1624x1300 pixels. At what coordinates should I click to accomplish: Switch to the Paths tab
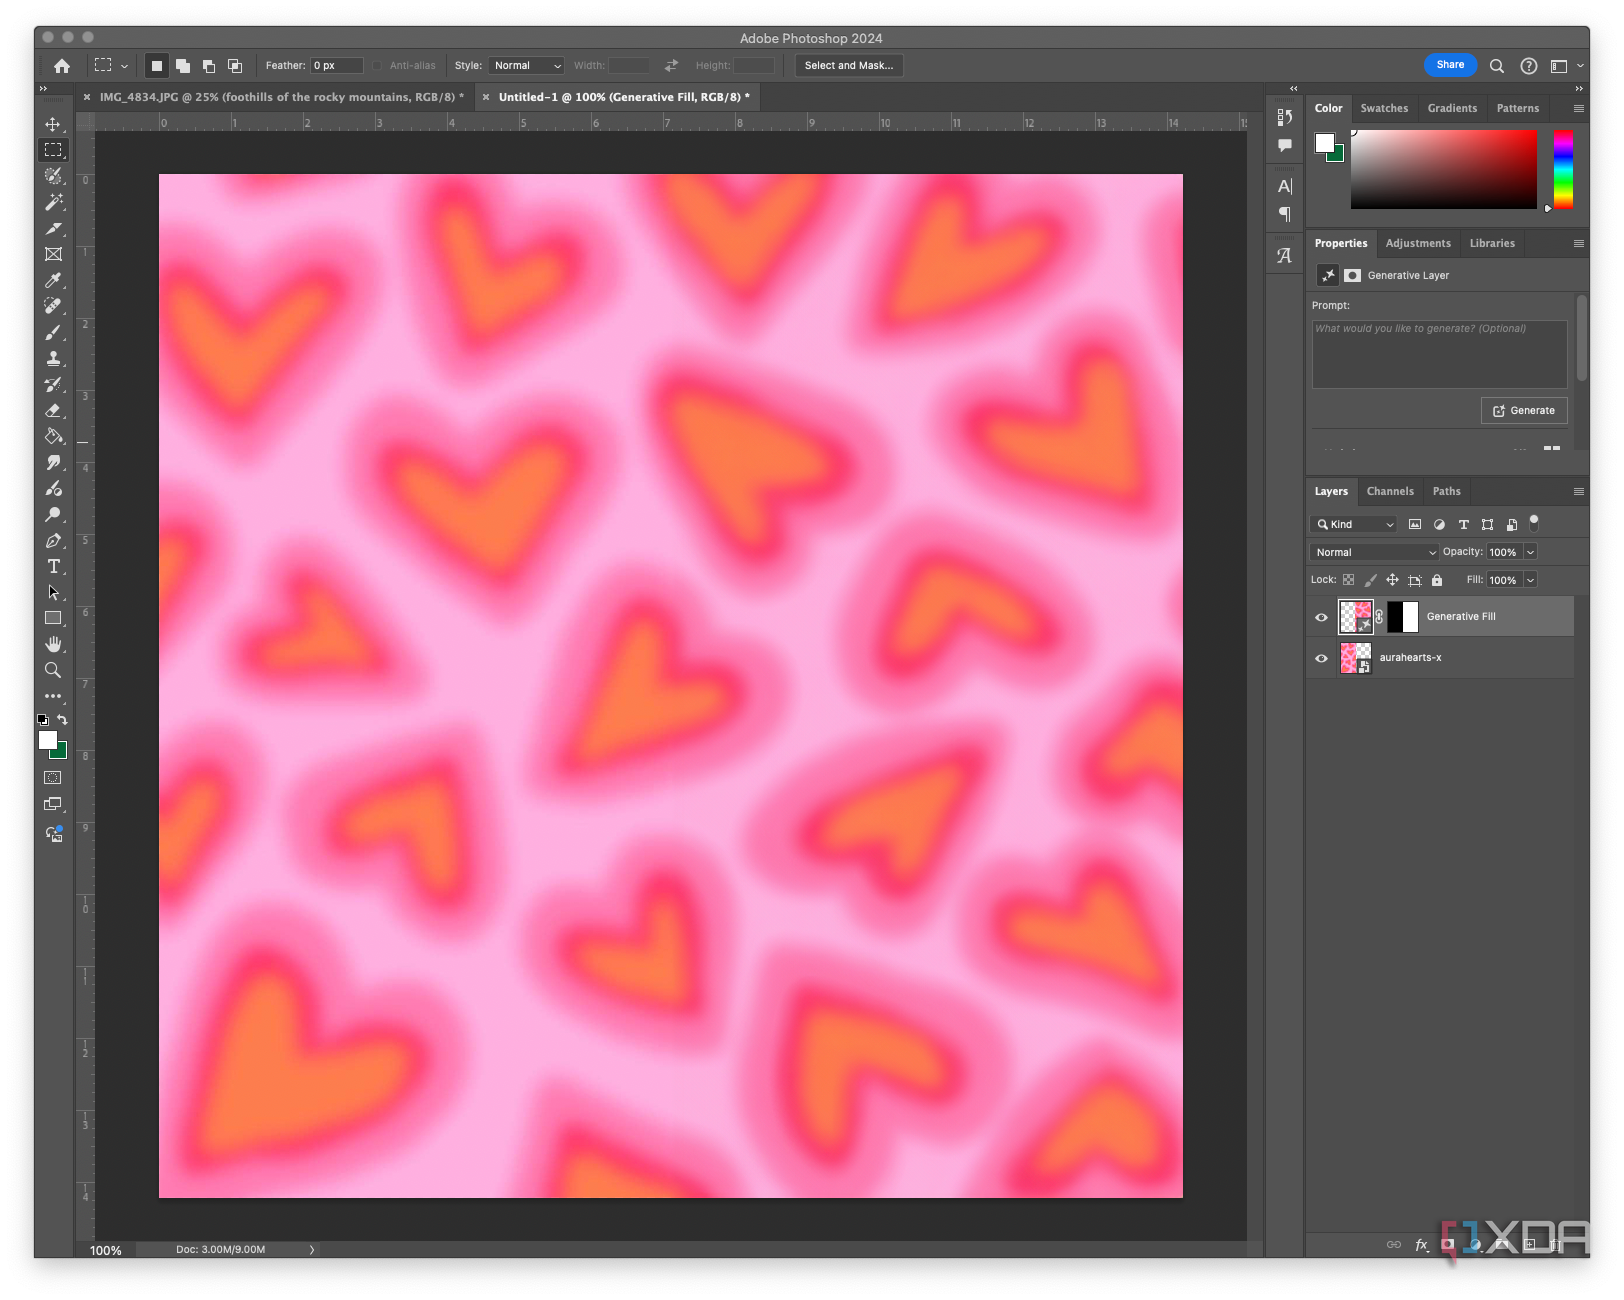click(1446, 491)
